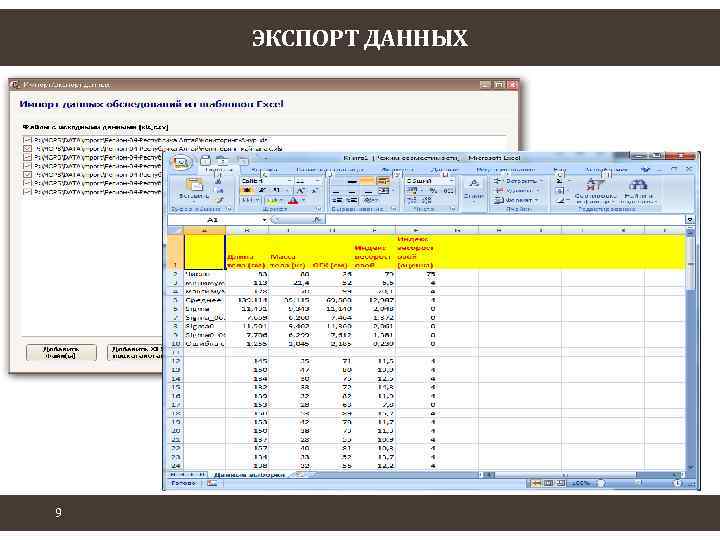This screenshot has width=720, height=540.
Task: Open Fill Color yellow swatch
Action: tap(272, 201)
